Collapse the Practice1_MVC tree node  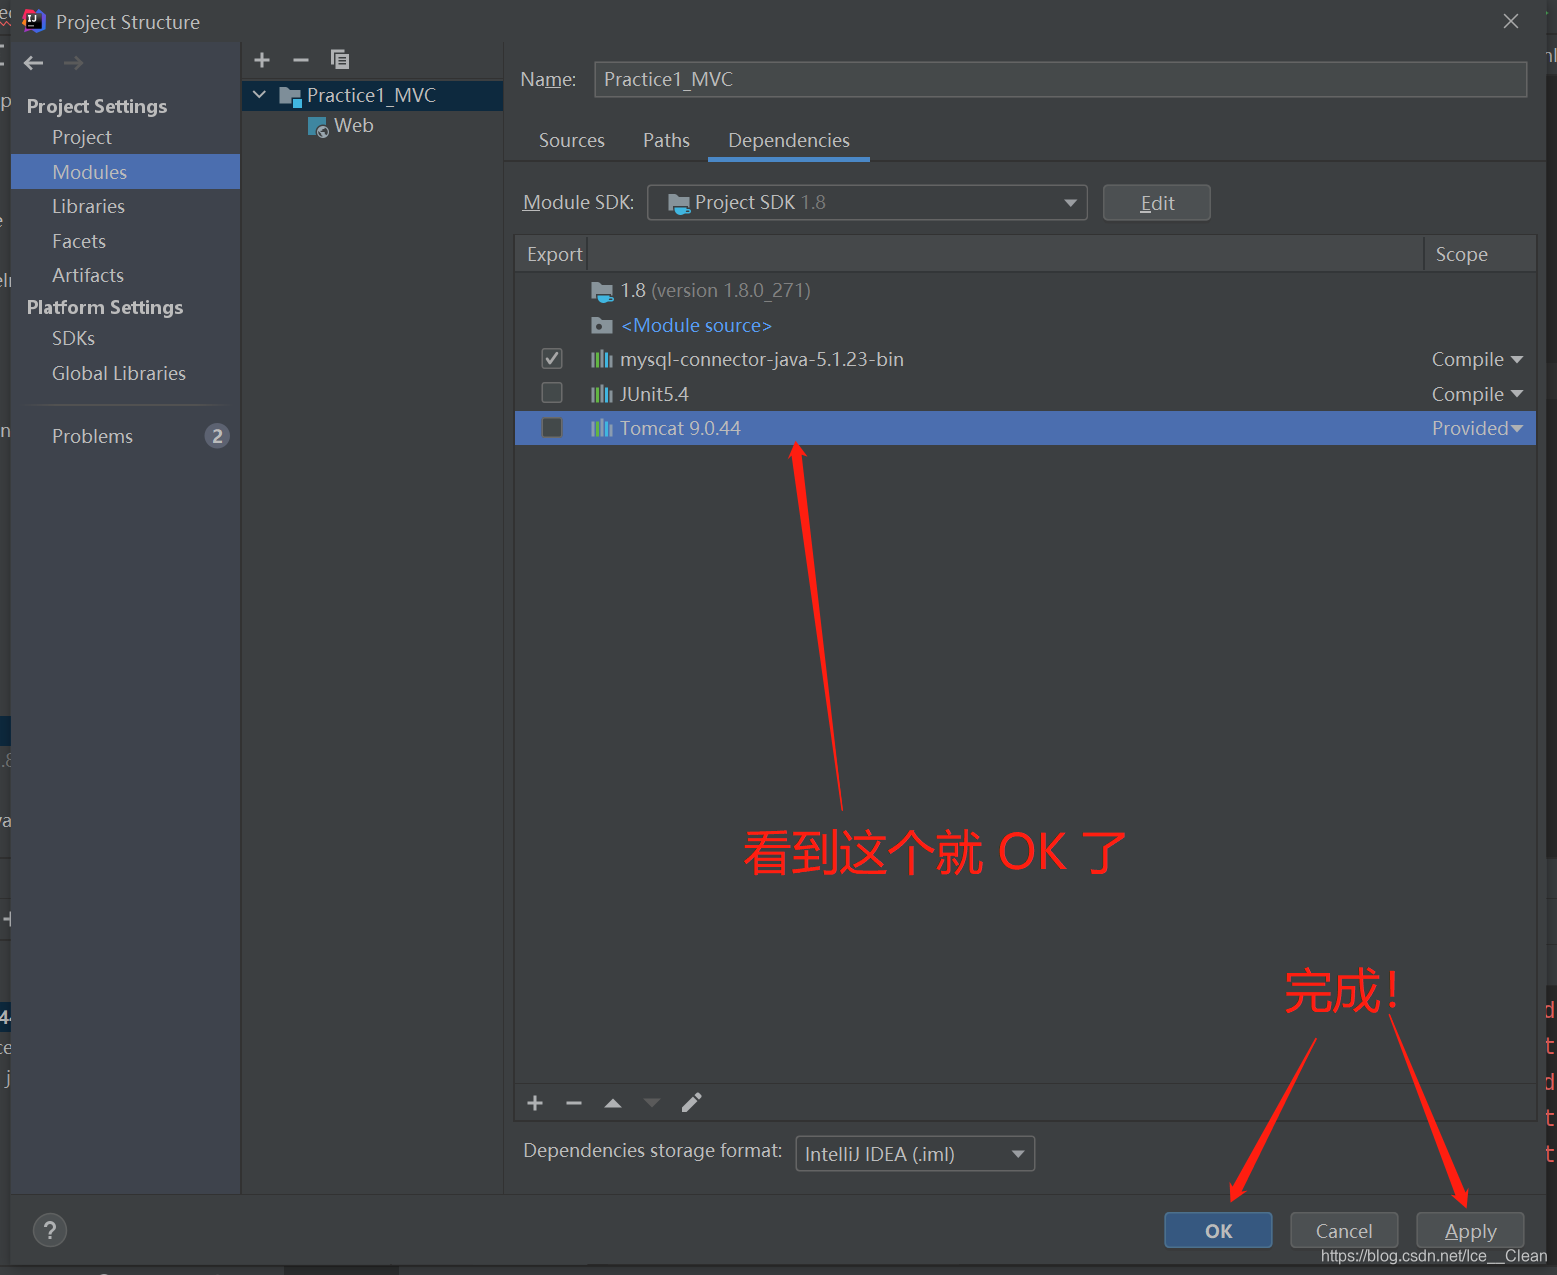pos(259,95)
